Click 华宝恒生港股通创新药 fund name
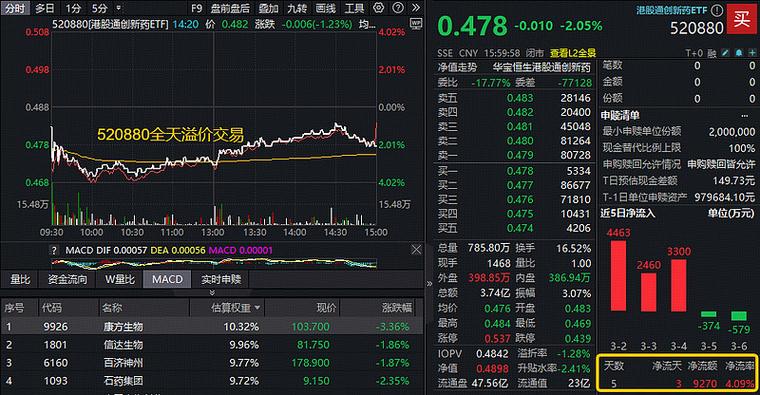The width and height of the screenshot is (760, 395). click(542, 67)
